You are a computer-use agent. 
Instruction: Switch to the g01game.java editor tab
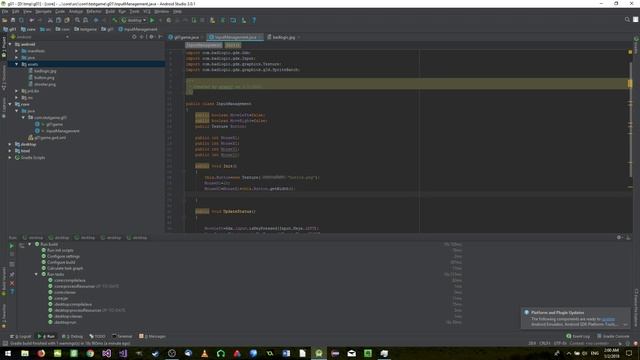[184, 37]
